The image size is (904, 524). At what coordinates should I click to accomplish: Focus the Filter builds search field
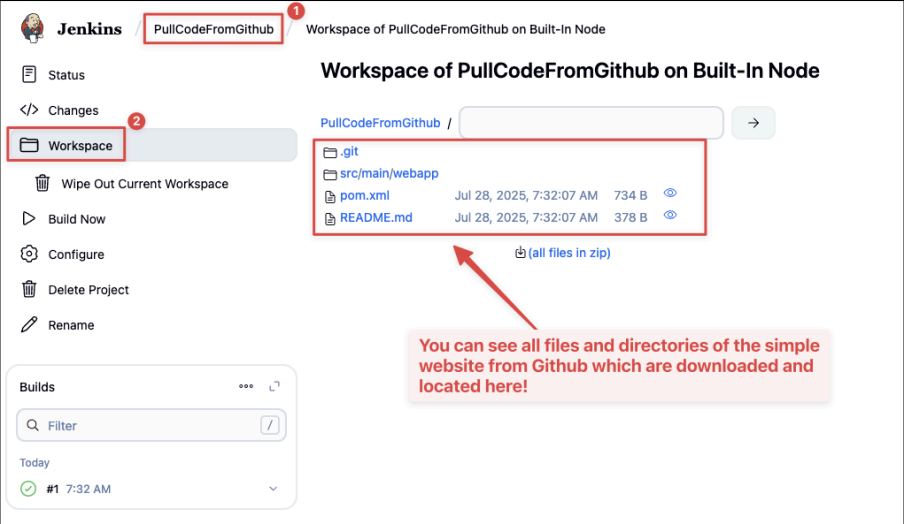tap(151, 425)
